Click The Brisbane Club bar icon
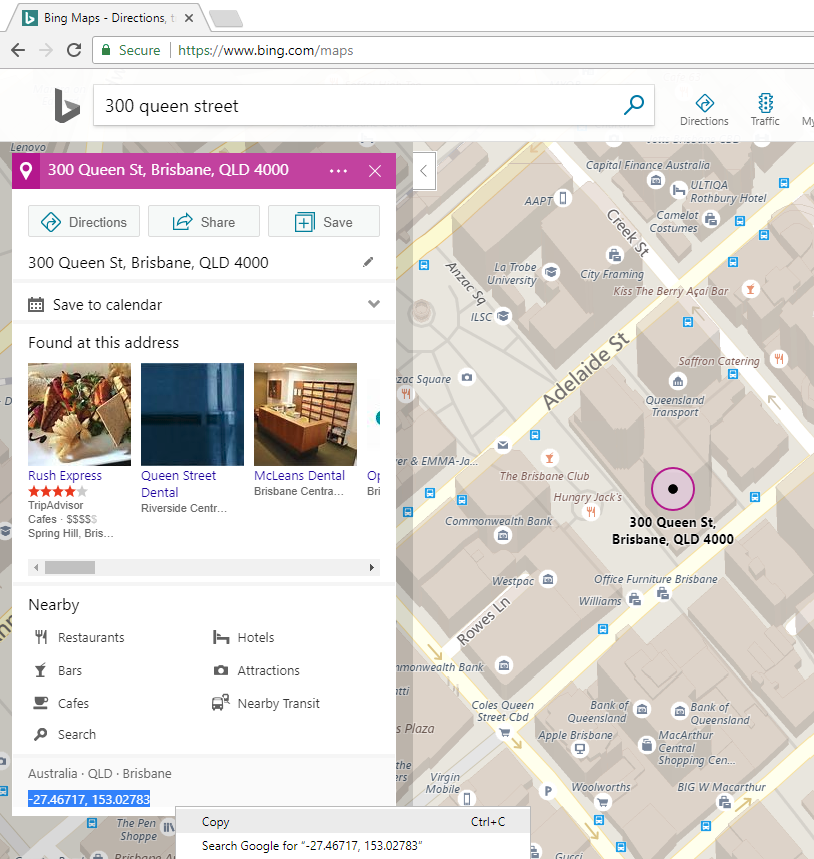The width and height of the screenshot is (814, 859). (x=549, y=457)
